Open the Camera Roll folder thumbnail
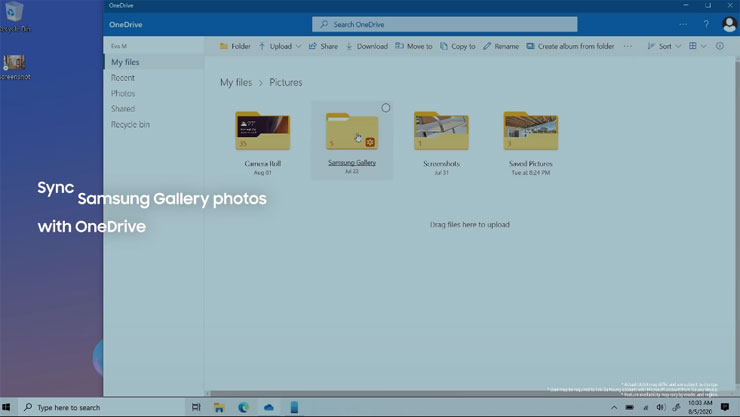This screenshot has width=740, height=417. pos(263,131)
